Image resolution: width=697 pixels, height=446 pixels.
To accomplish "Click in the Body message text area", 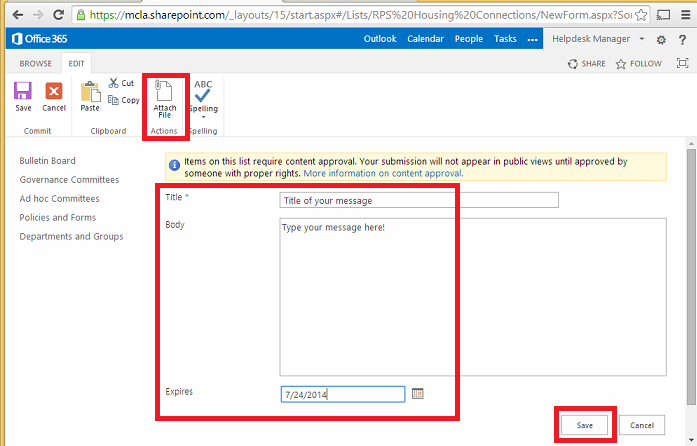I will (x=473, y=297).
